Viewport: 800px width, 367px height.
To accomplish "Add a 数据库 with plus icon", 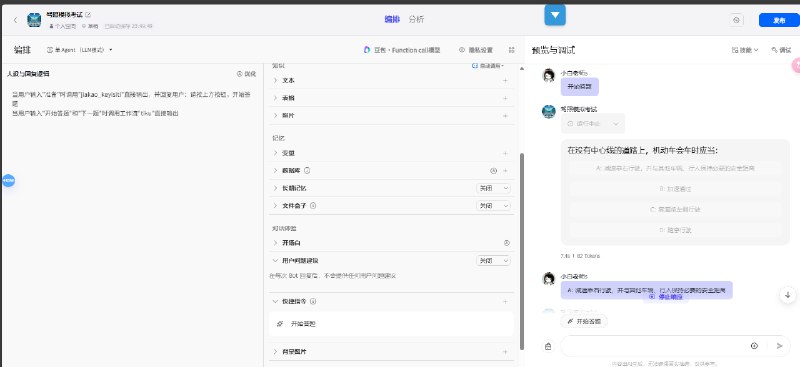I will coord(505,171).
